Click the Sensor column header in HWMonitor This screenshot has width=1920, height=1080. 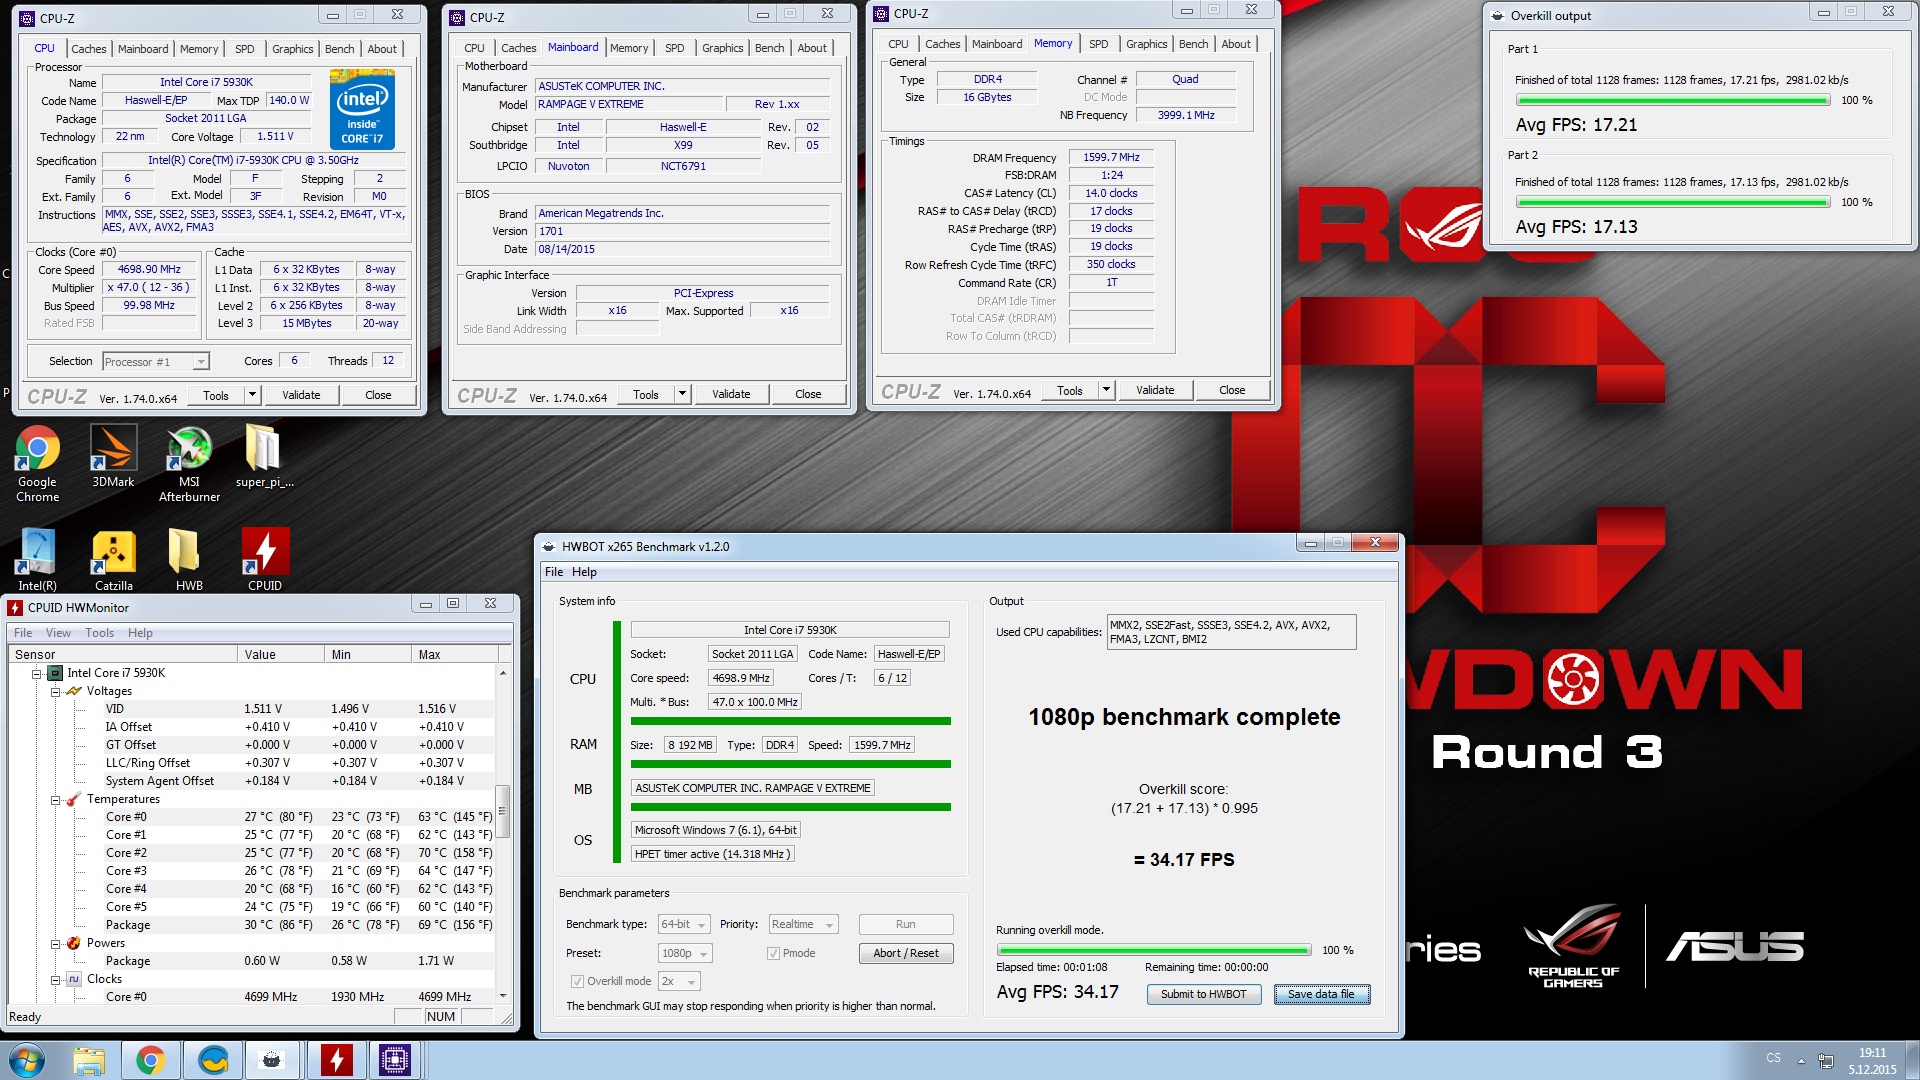123,654
